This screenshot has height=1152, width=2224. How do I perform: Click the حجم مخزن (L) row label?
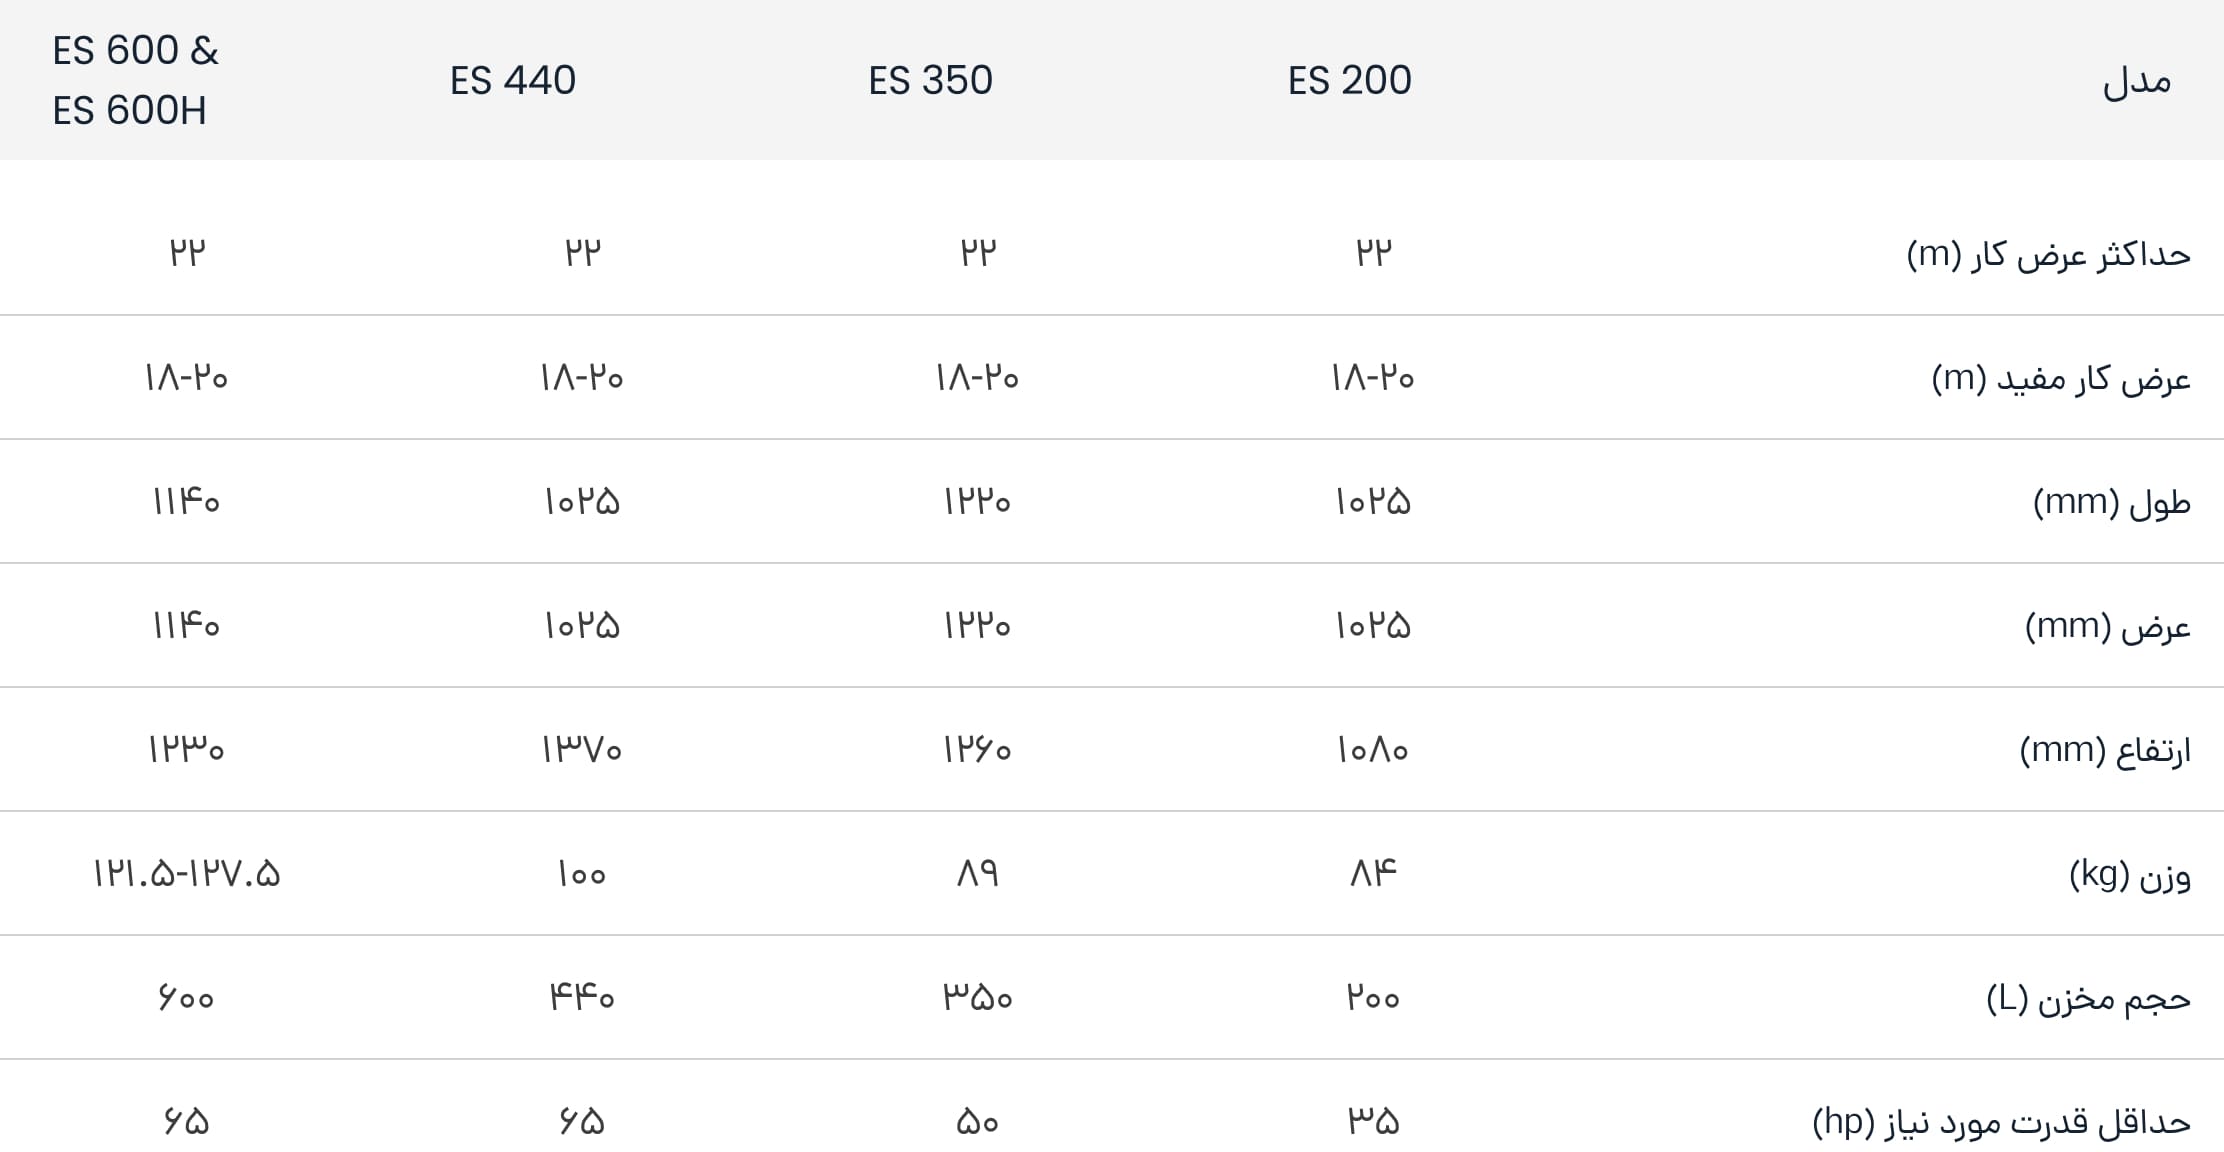2088,999
